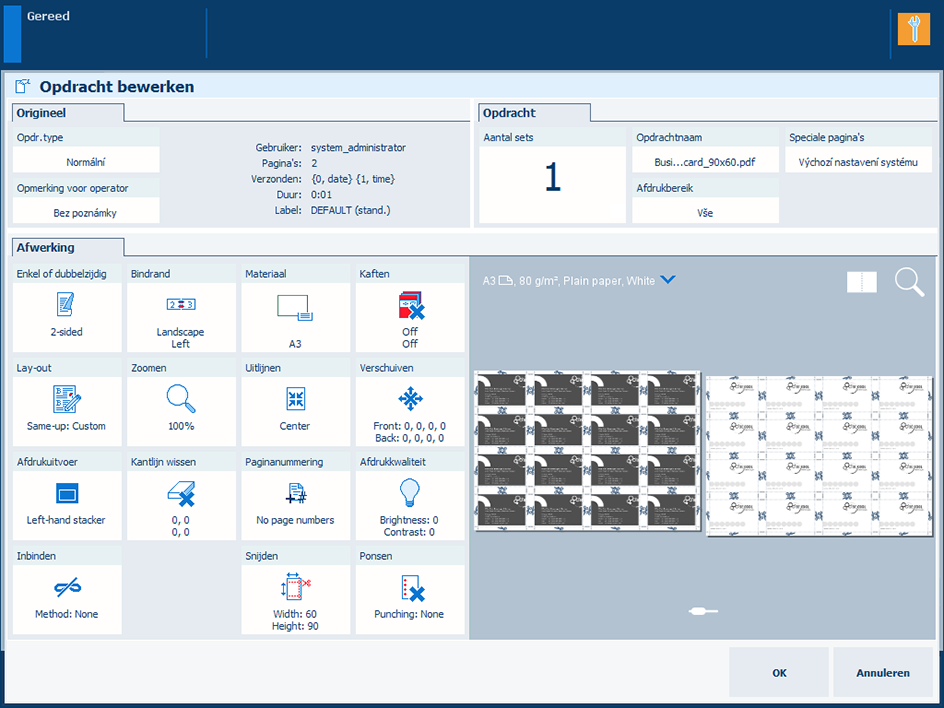
Task: Select the Uitlijnen center icon
Action: pyautogui.click(x=295, y=399)
